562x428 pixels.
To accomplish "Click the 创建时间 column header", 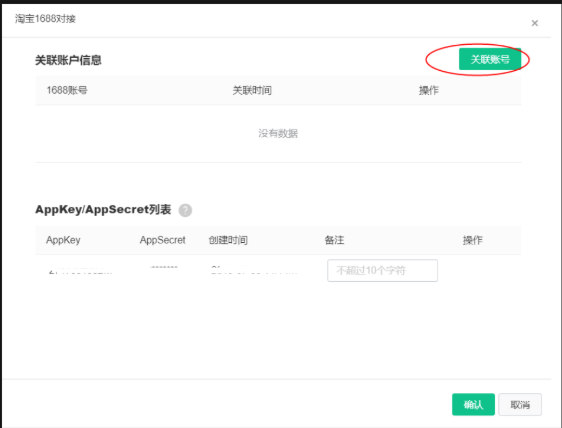I will [x=228, y=240].
